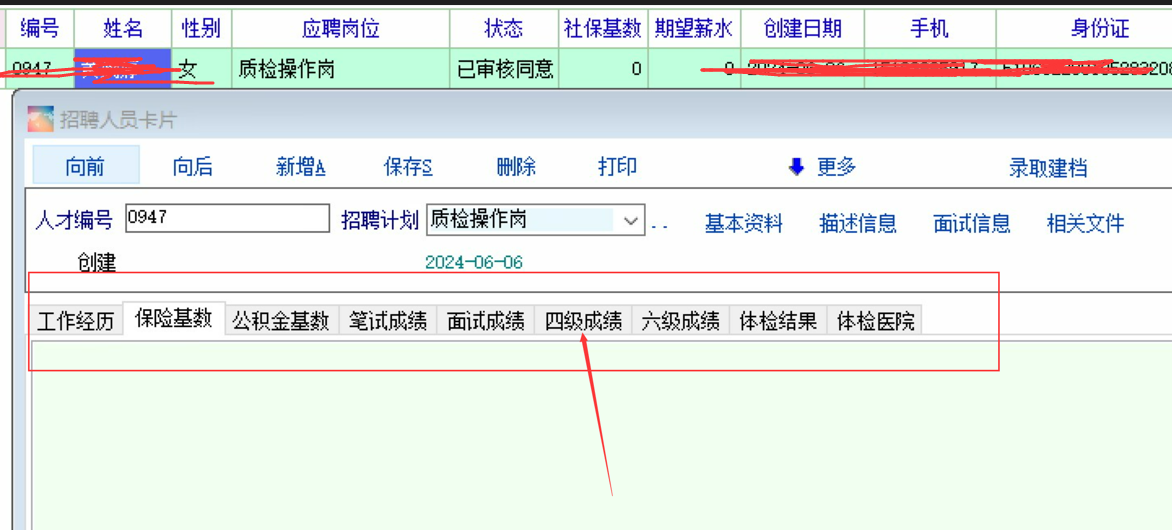Click 向后 toolbar button
The image size is (1172, 530).
(x=192, y=167)
